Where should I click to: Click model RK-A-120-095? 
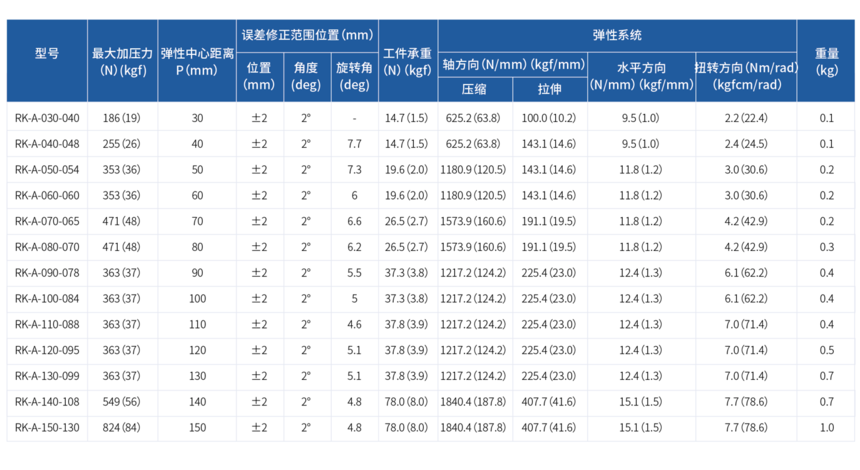tap(47, 350)
